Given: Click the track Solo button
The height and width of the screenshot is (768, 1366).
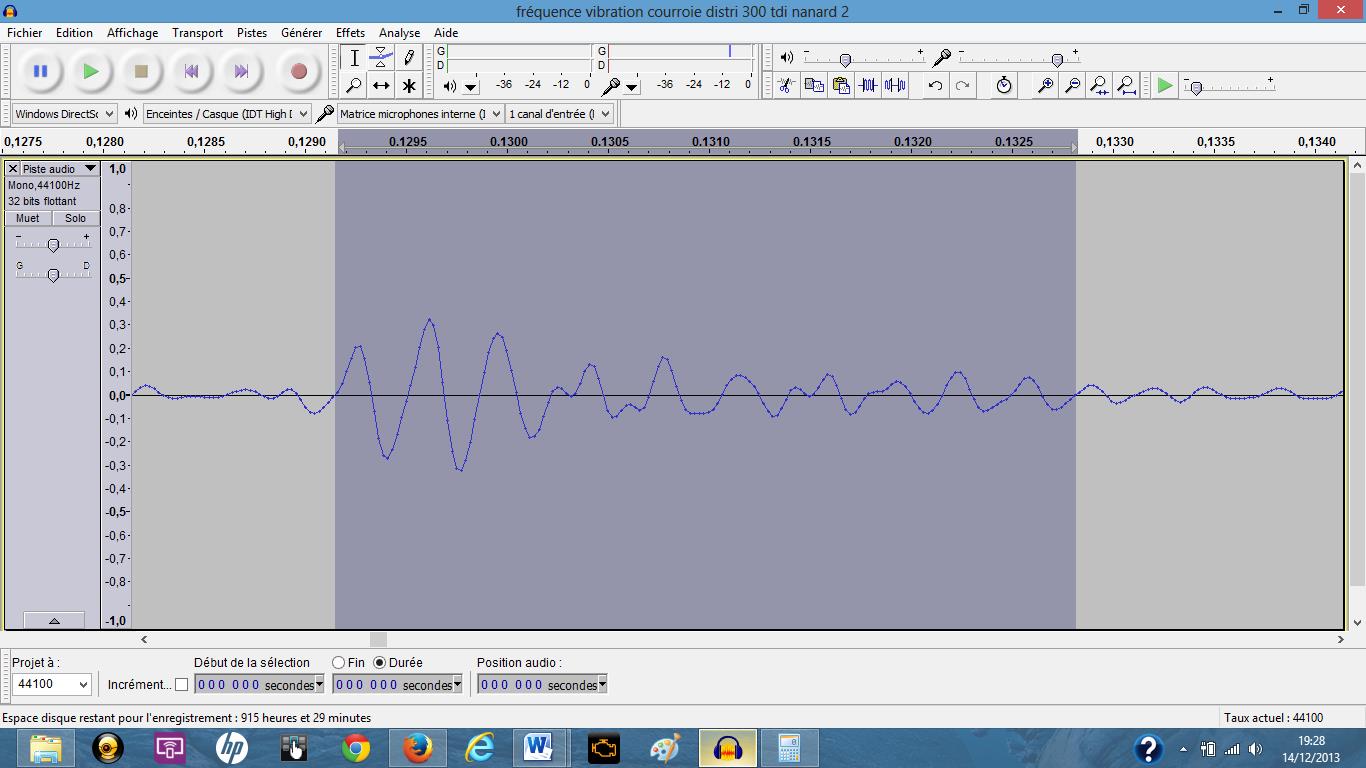Looking at the screenshot, I should (75, 218).
